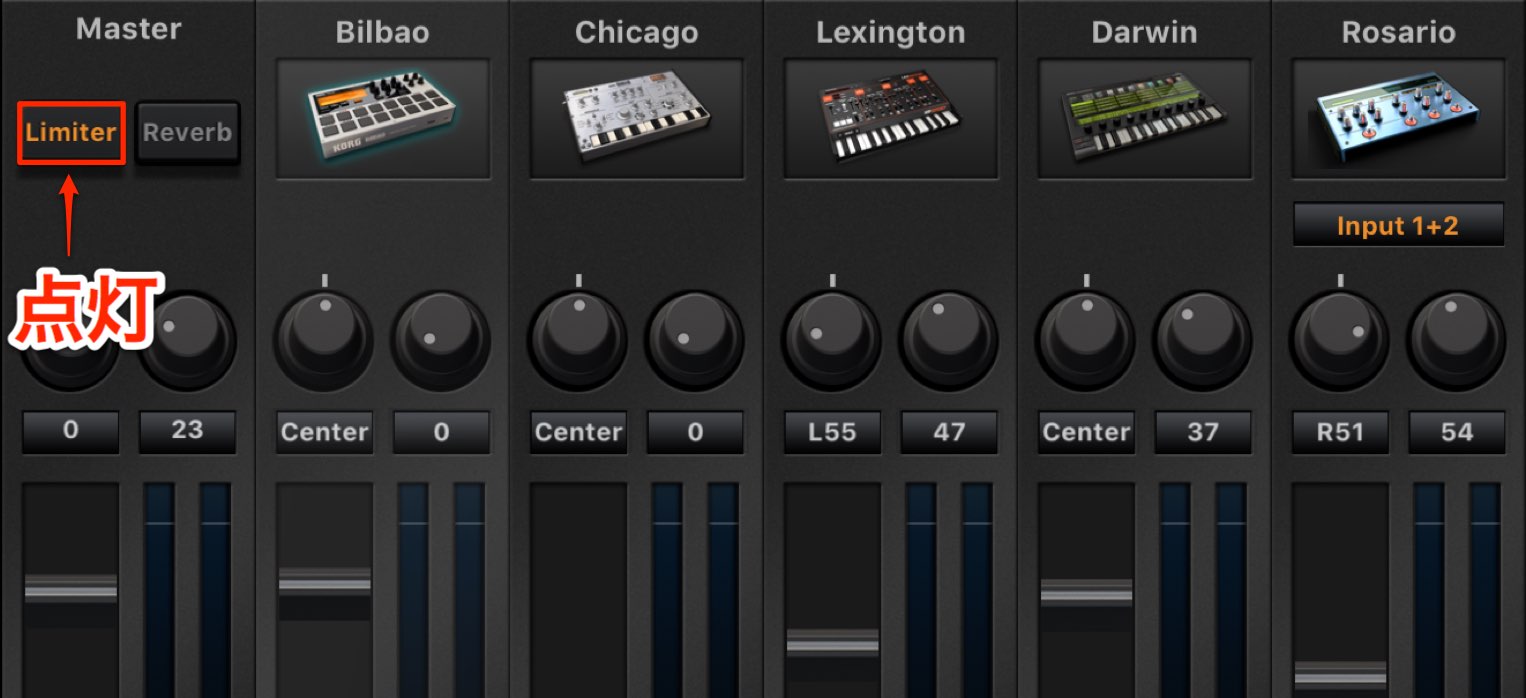
Task: Click the Bilbao send knob
Action: click(x=441, y=339)
